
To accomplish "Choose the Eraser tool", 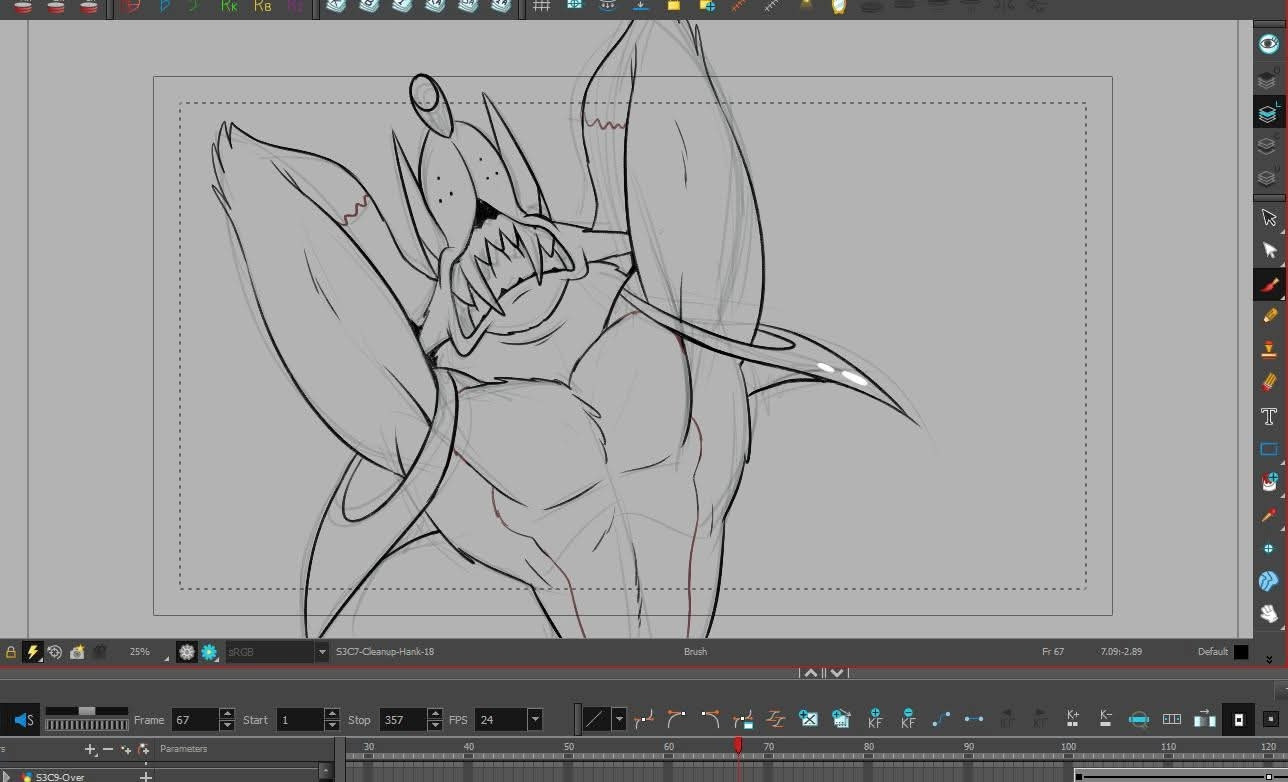I will pos(1269,382).
